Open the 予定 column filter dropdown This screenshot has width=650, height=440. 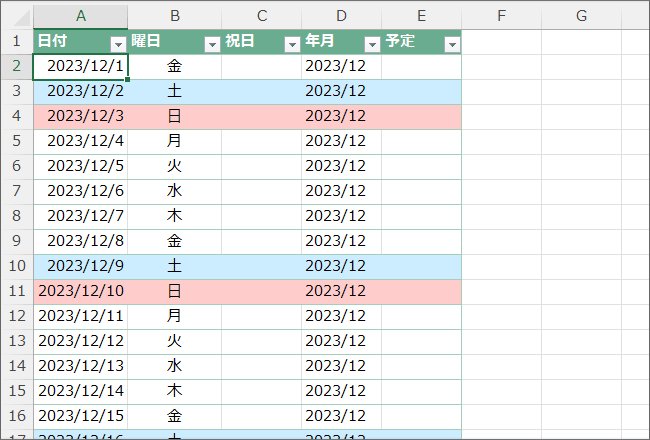tap(452, 44)
